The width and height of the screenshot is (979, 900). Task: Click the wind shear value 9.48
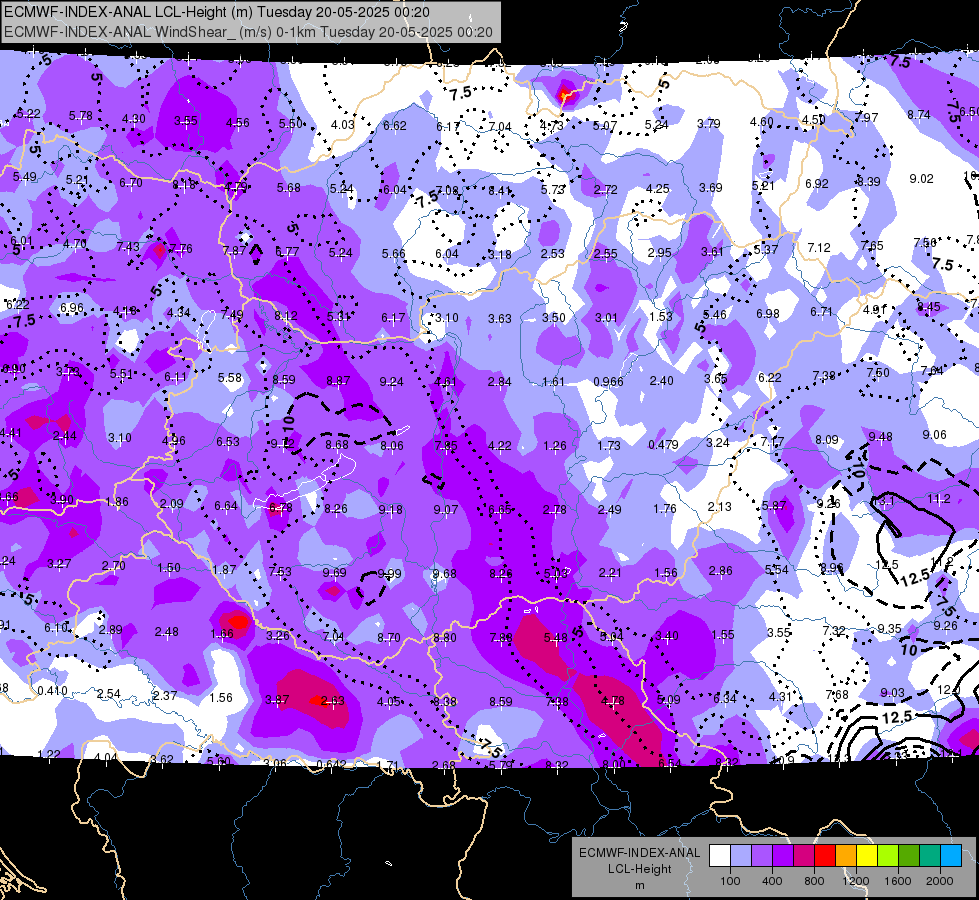click(x=880, y=437)
